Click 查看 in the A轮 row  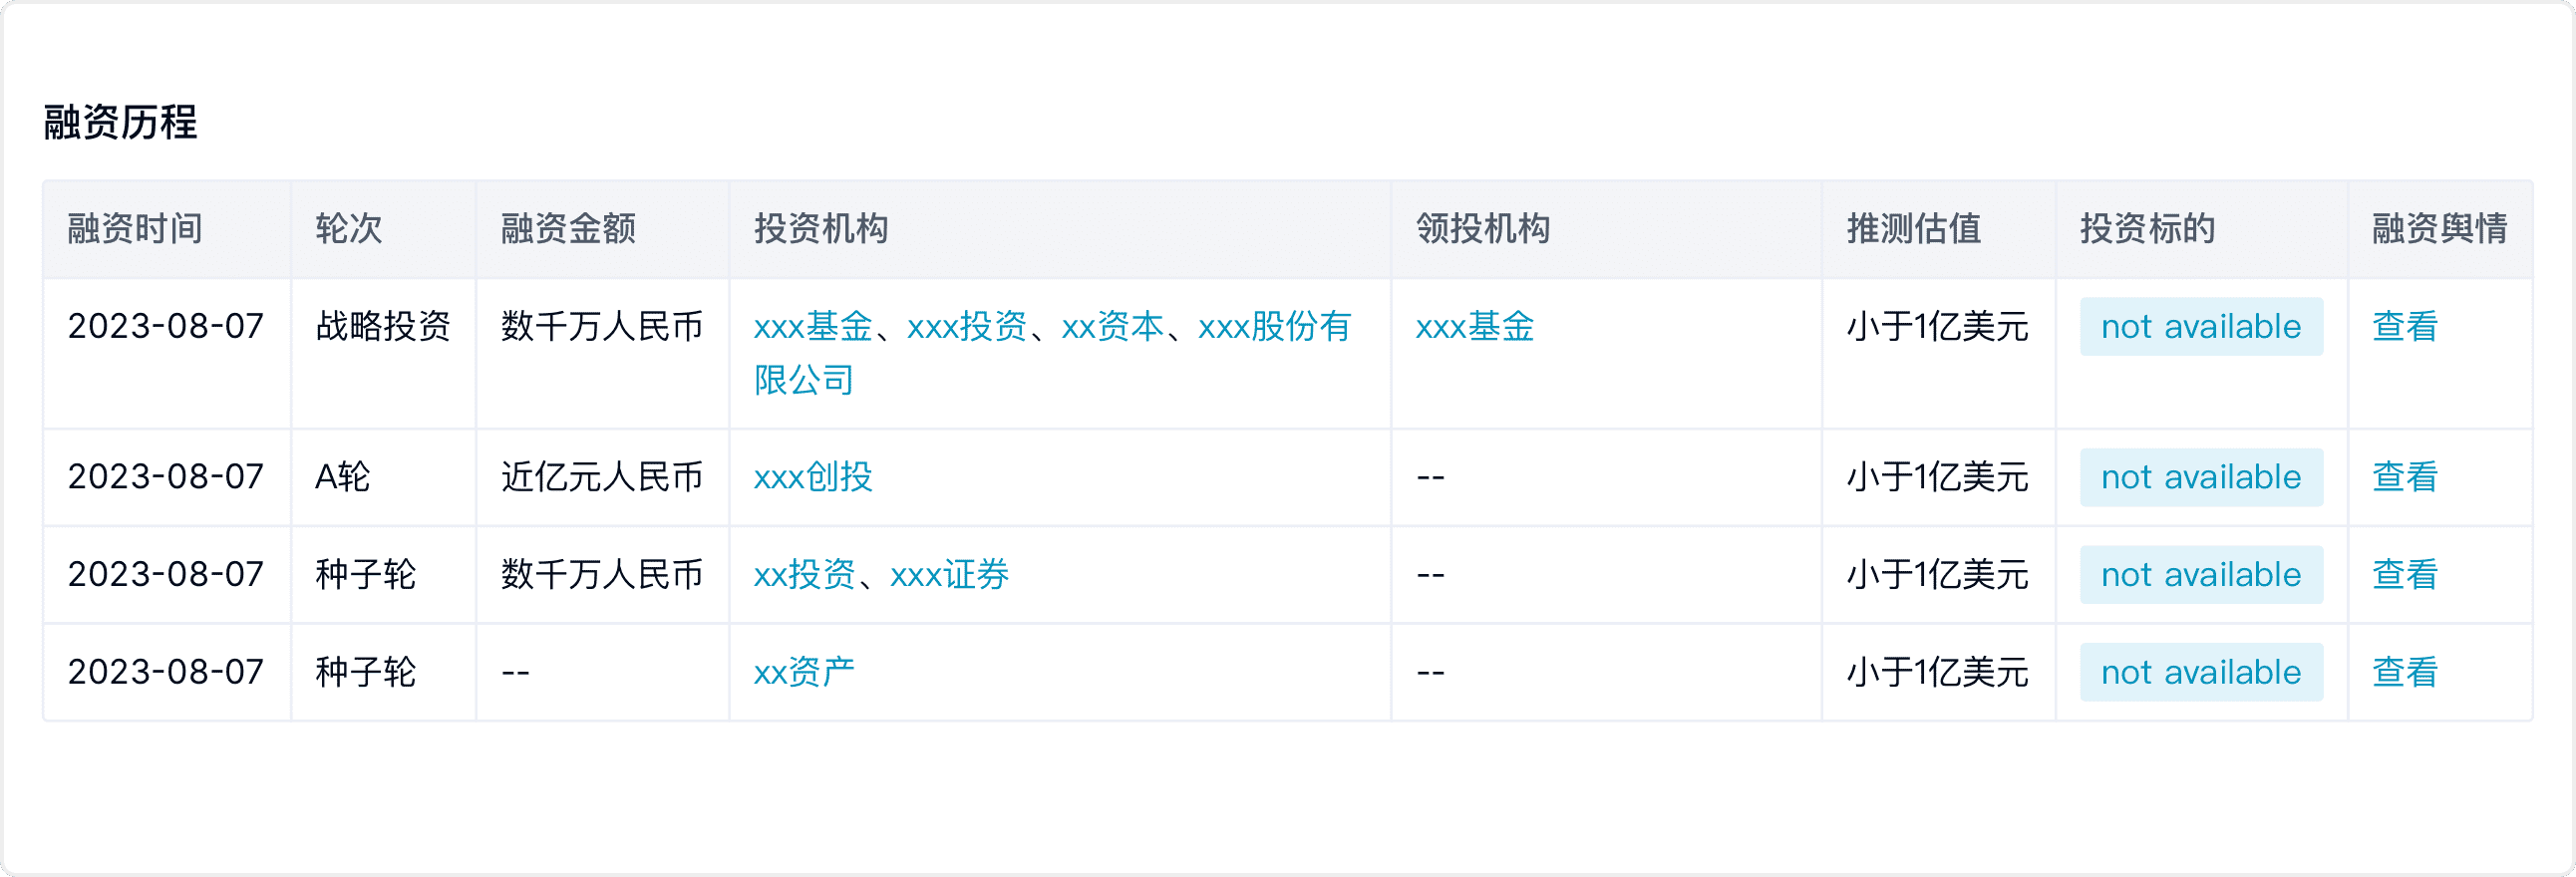pyautogui.click(x=2404, y=477)
